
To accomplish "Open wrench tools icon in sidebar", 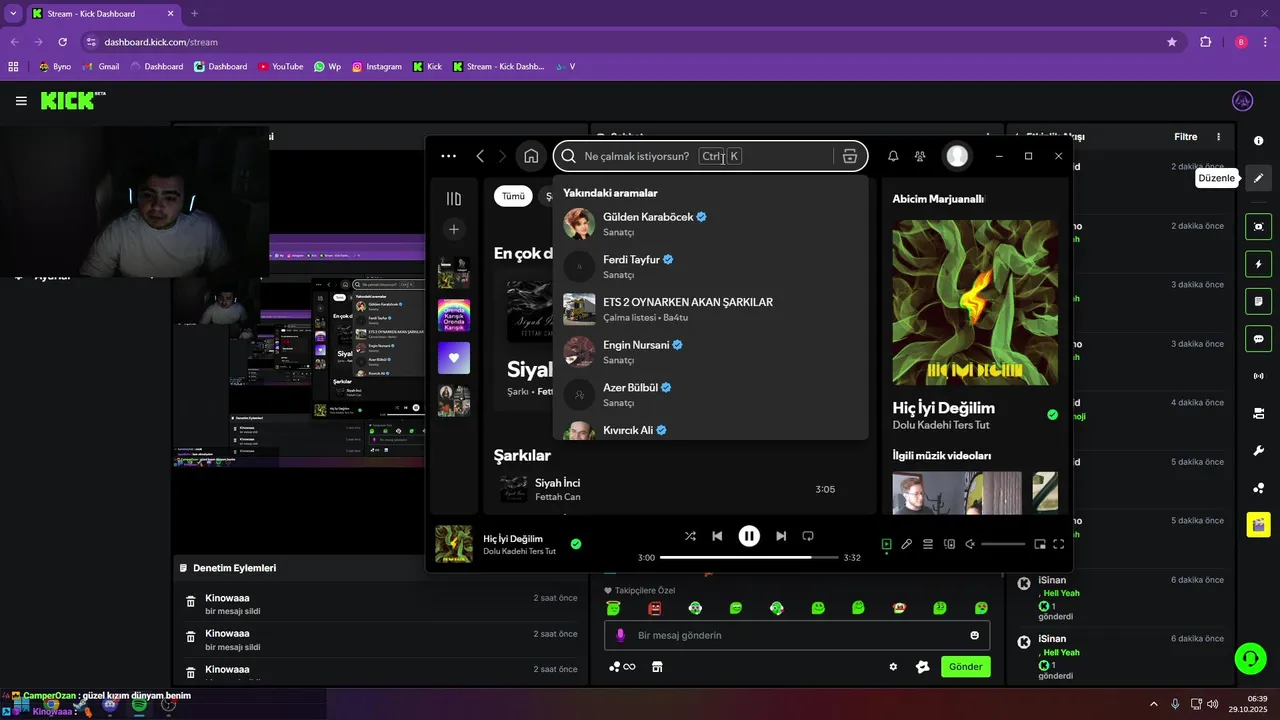I will coord(1259,450).
